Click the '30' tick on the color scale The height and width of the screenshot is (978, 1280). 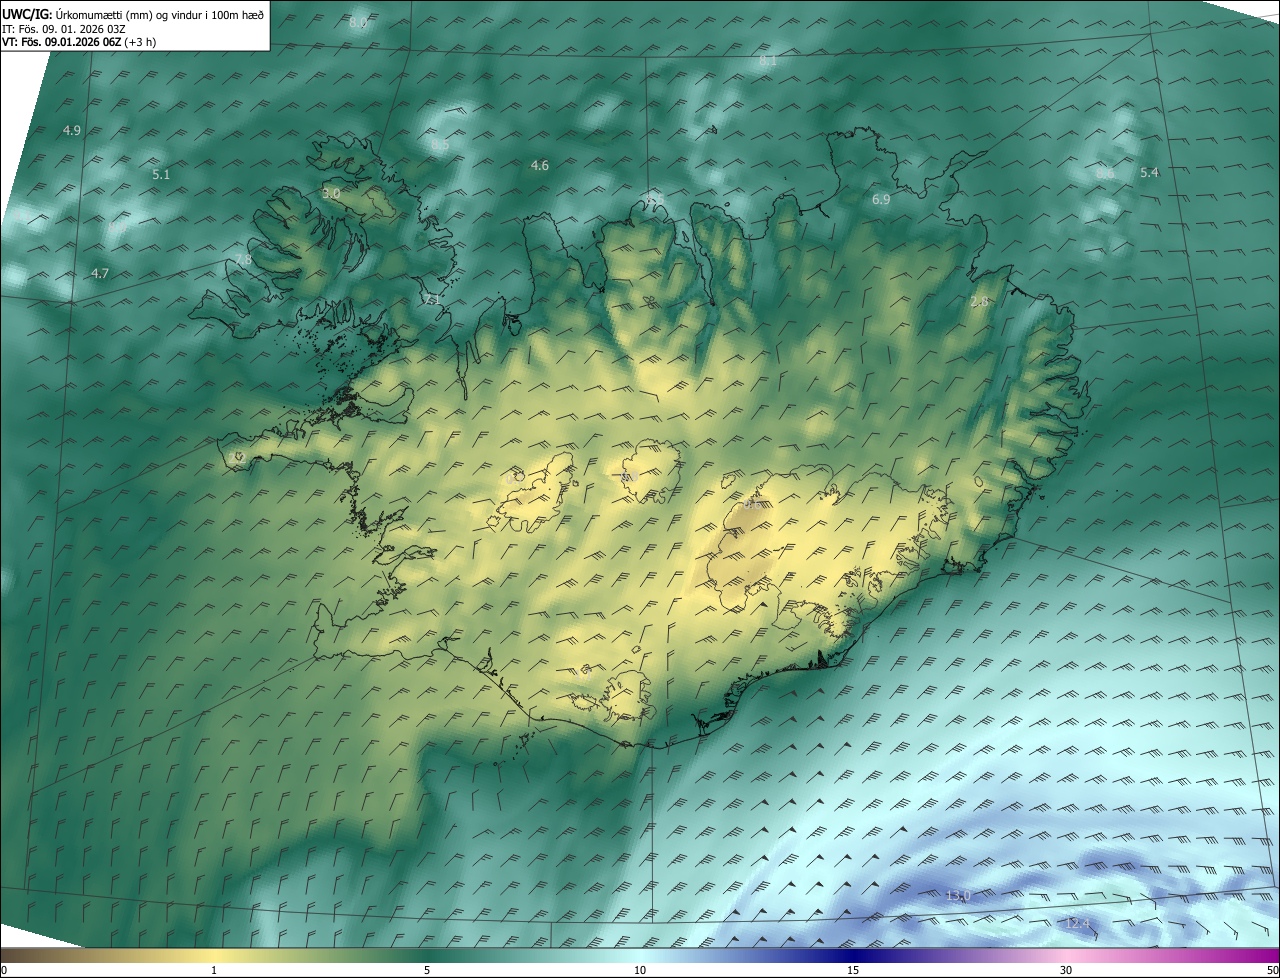pyautogui.click(x=1066, y=970)
